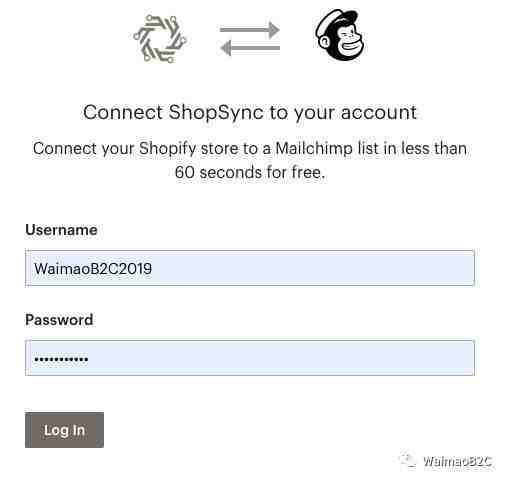Viewport: 507px width, 481px height.
Task: Click the masked password dots
Action: point(61,359)
